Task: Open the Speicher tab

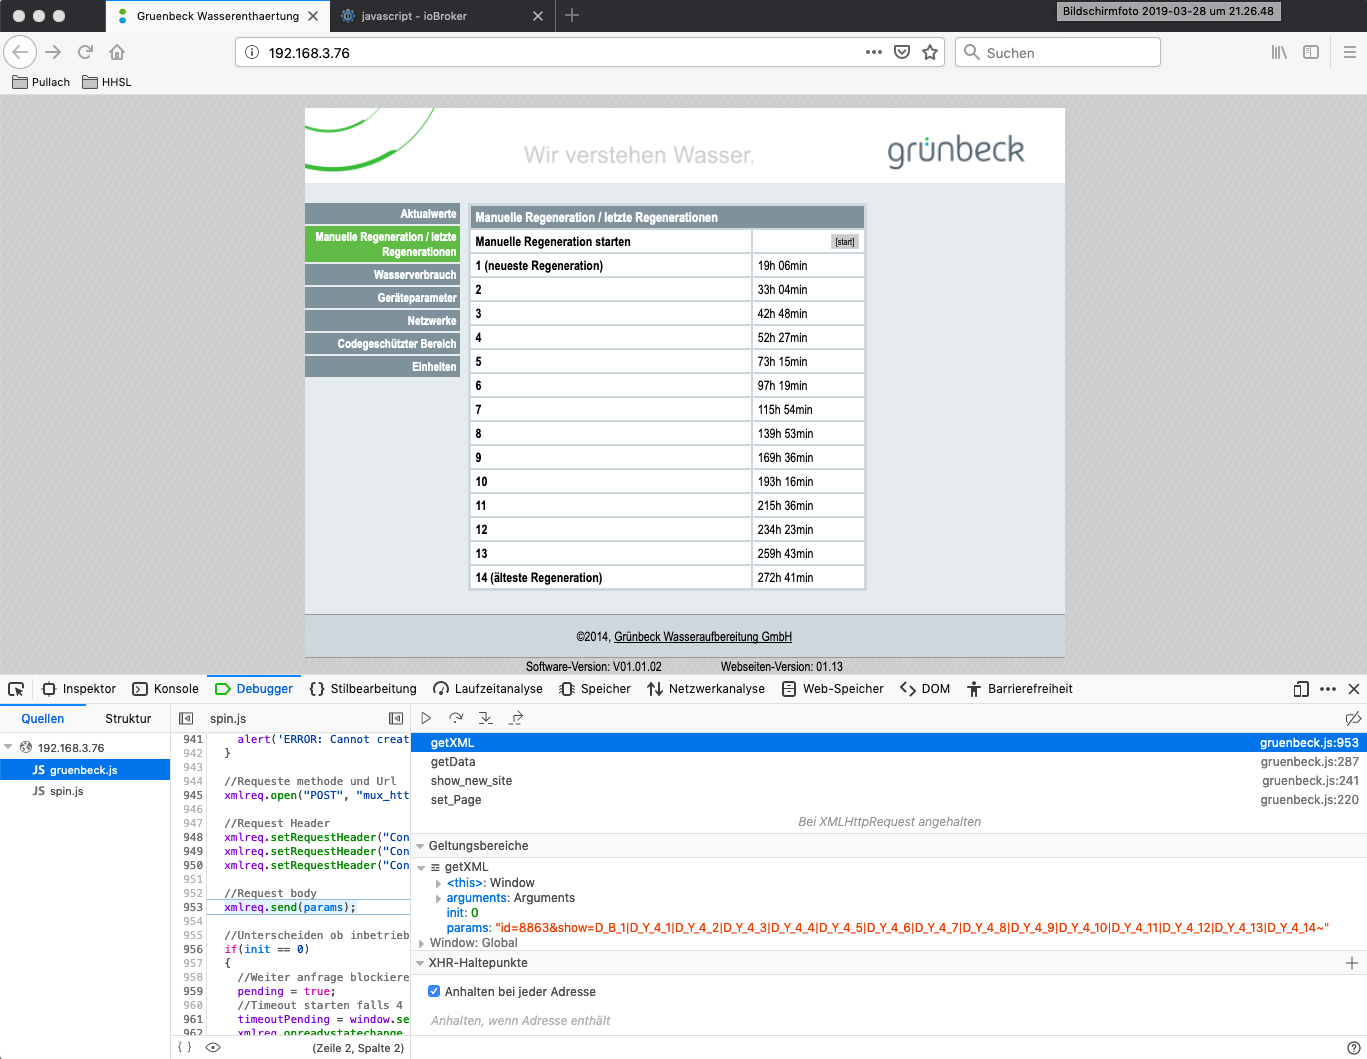Action: tap(595, 689)
